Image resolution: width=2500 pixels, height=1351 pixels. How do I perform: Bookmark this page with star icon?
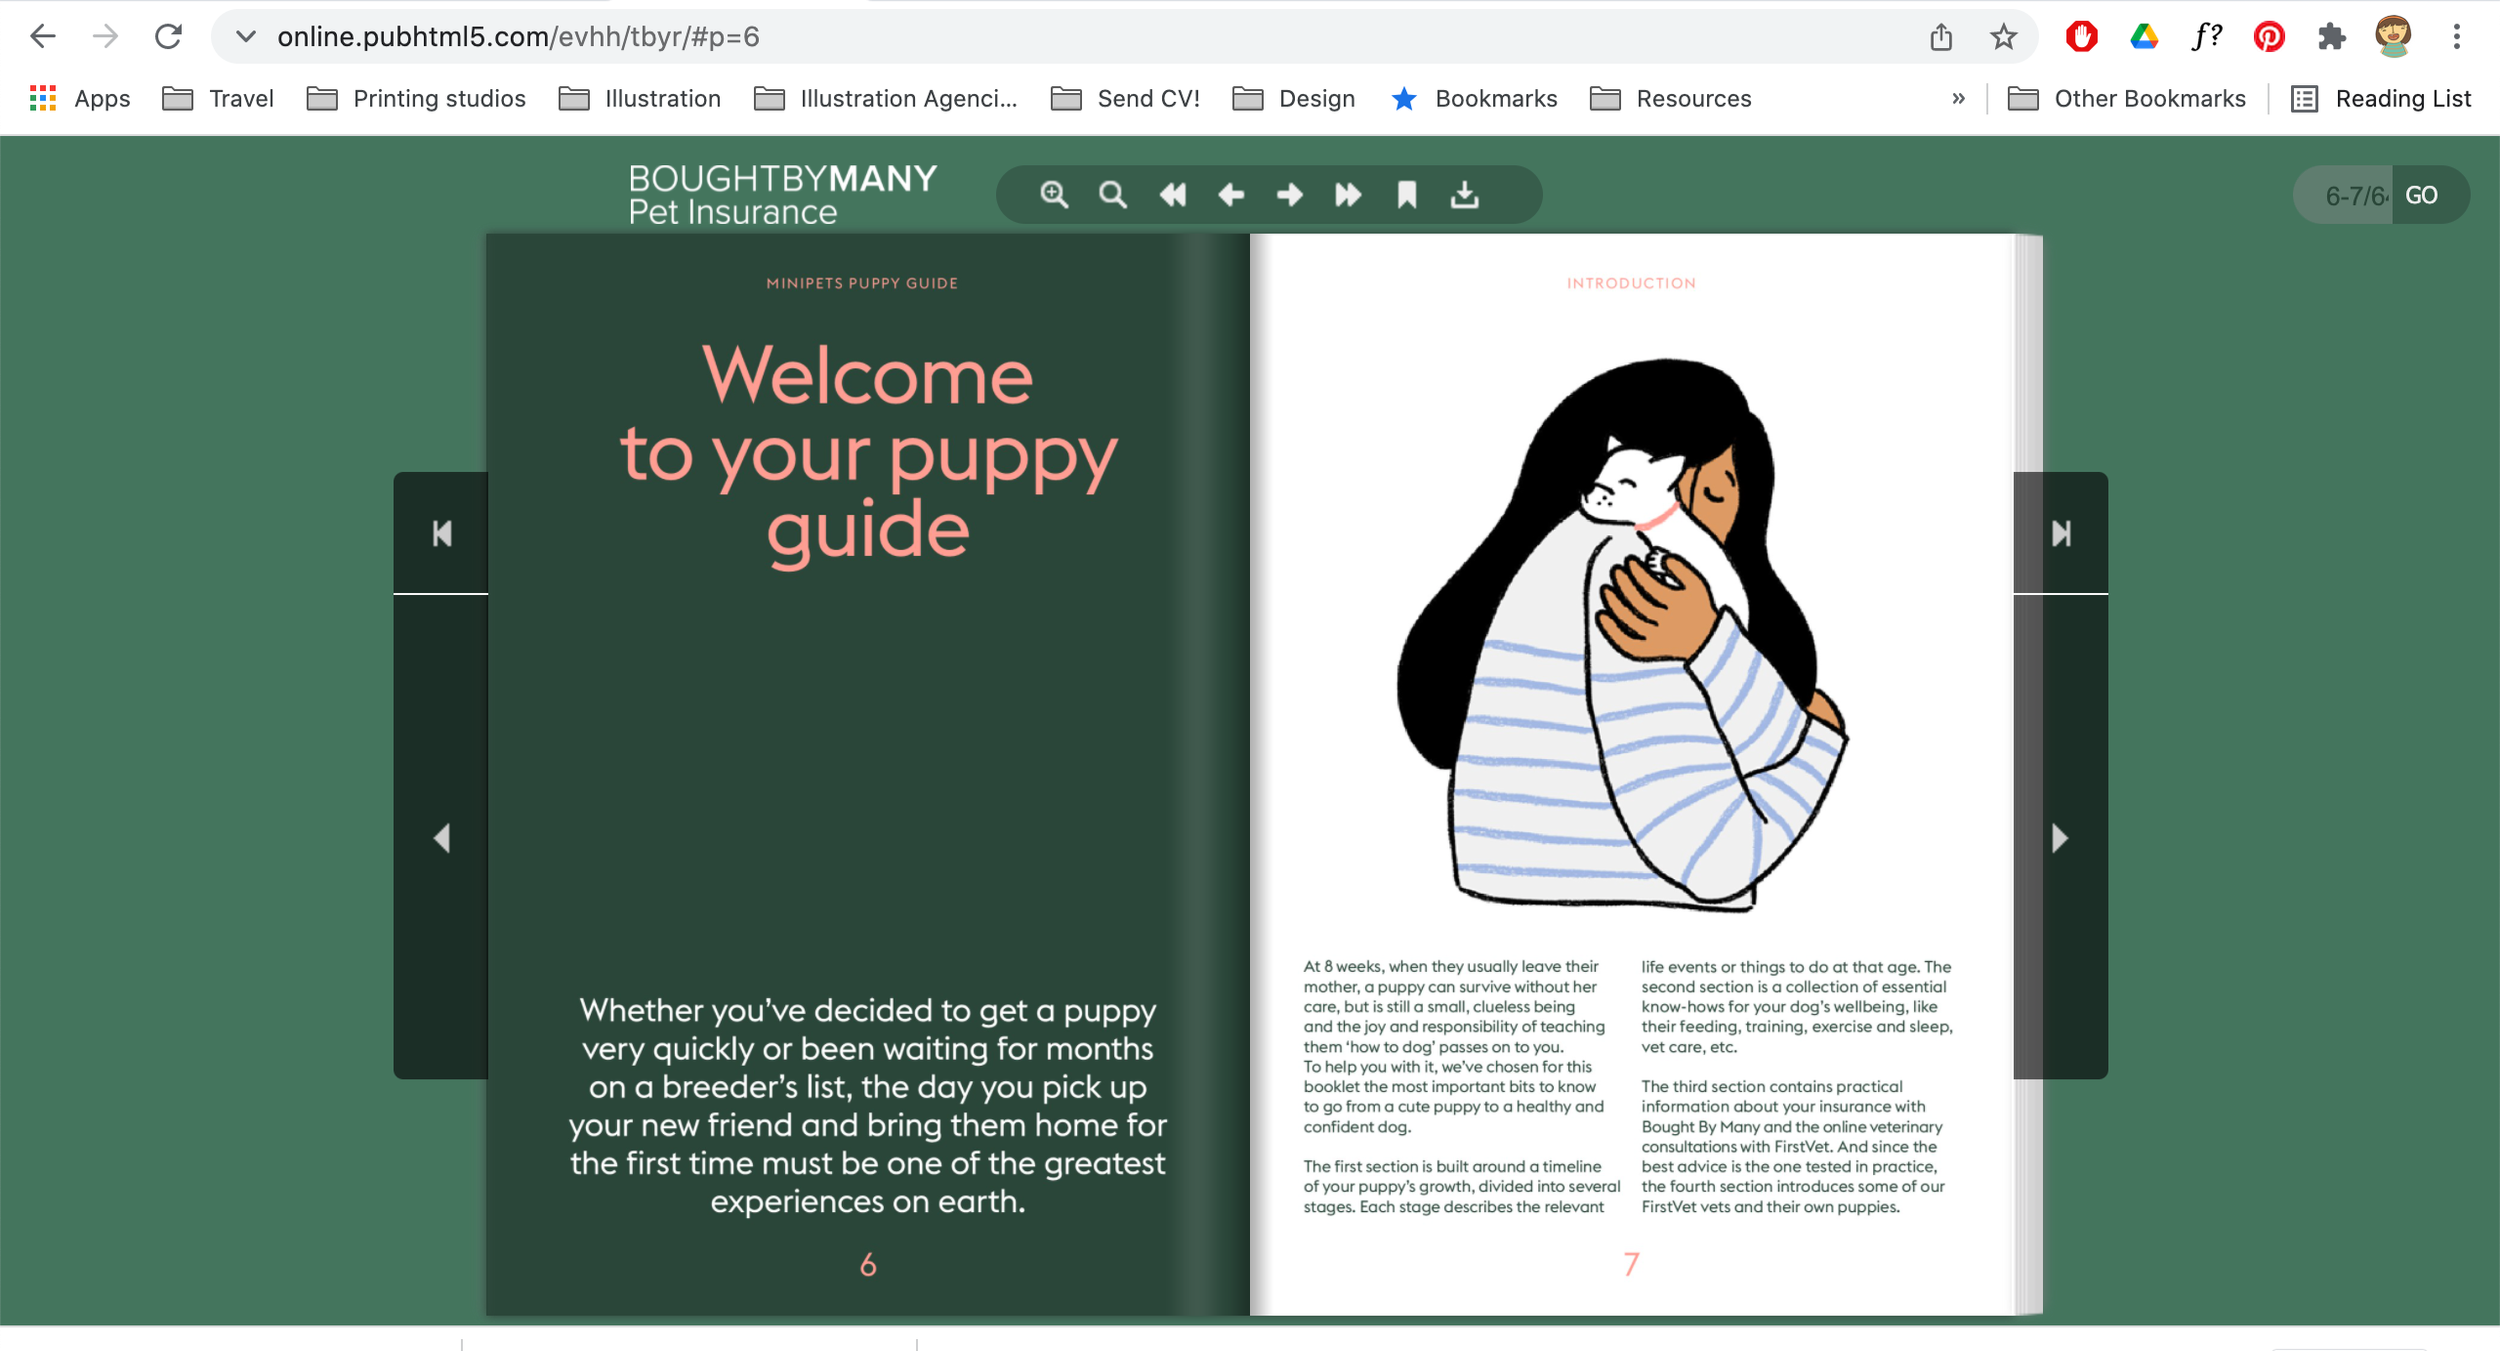click(2003, 37)
